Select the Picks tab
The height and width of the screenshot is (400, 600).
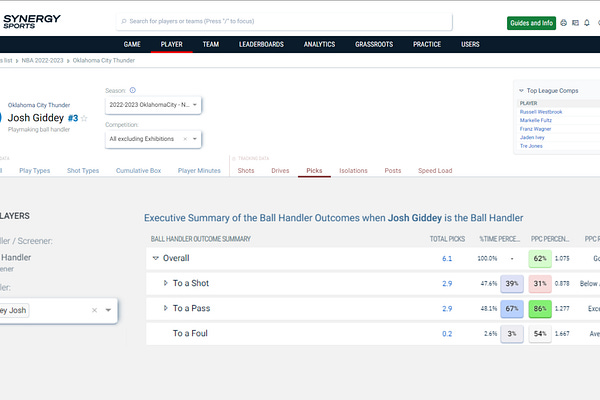click(x=314, y=171)
